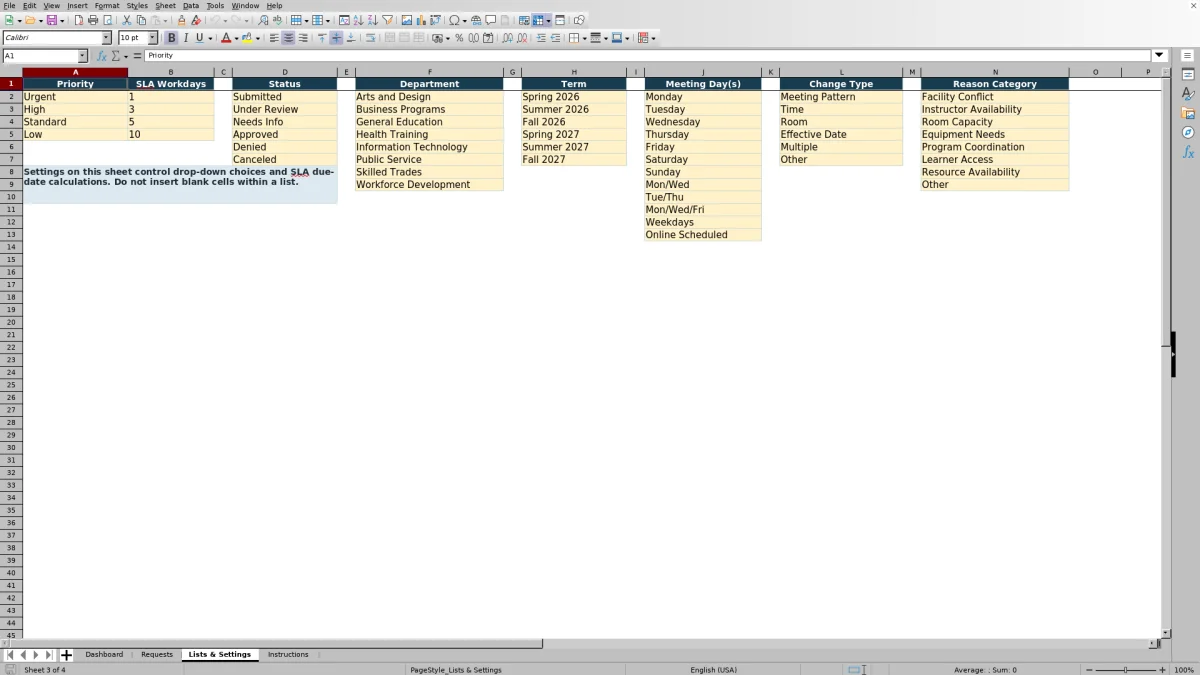Screen dimensions: 1200x675
Task: Click the Save document icon
Action: pos(51,20)
